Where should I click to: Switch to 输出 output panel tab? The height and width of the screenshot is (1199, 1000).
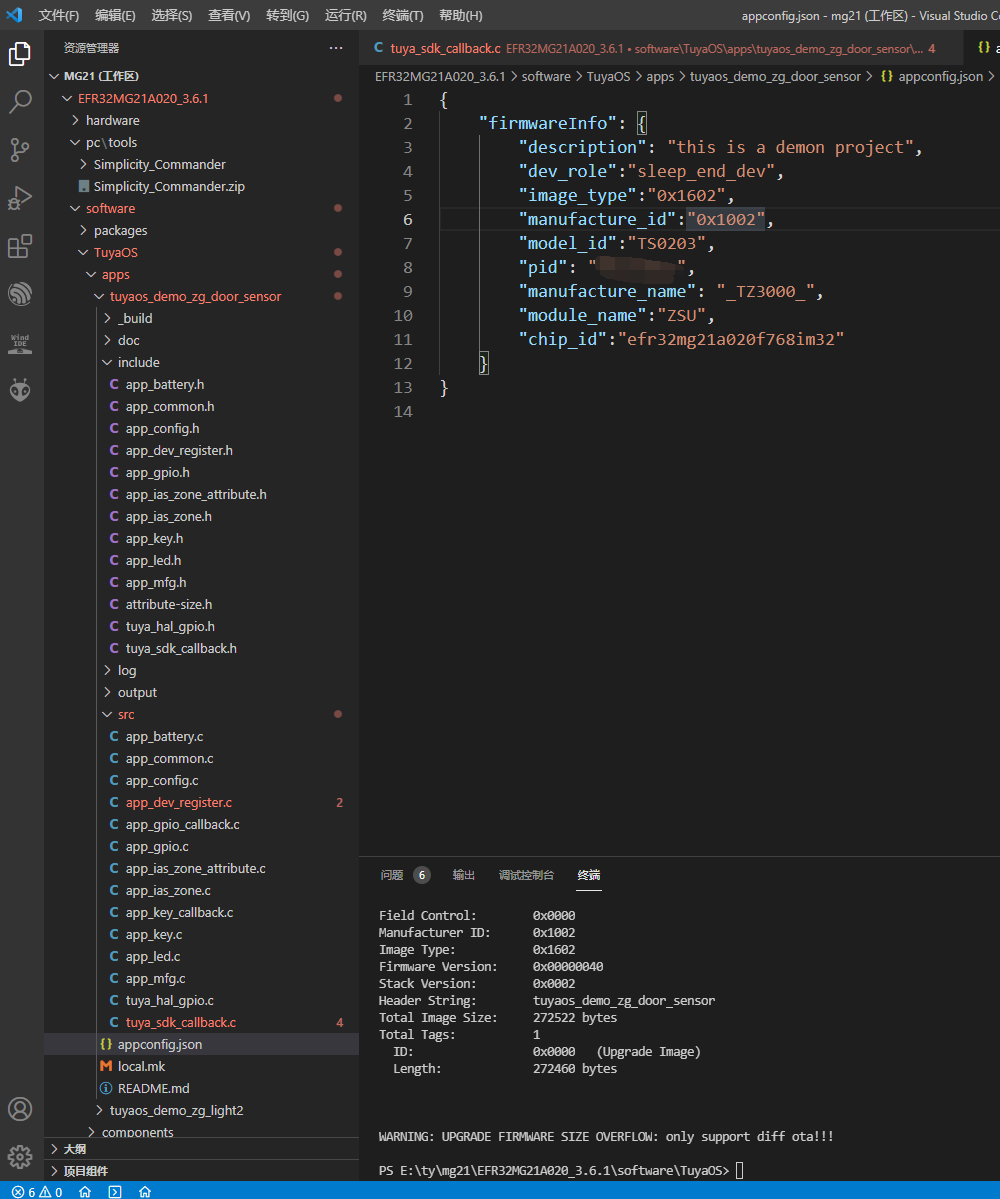463,875
